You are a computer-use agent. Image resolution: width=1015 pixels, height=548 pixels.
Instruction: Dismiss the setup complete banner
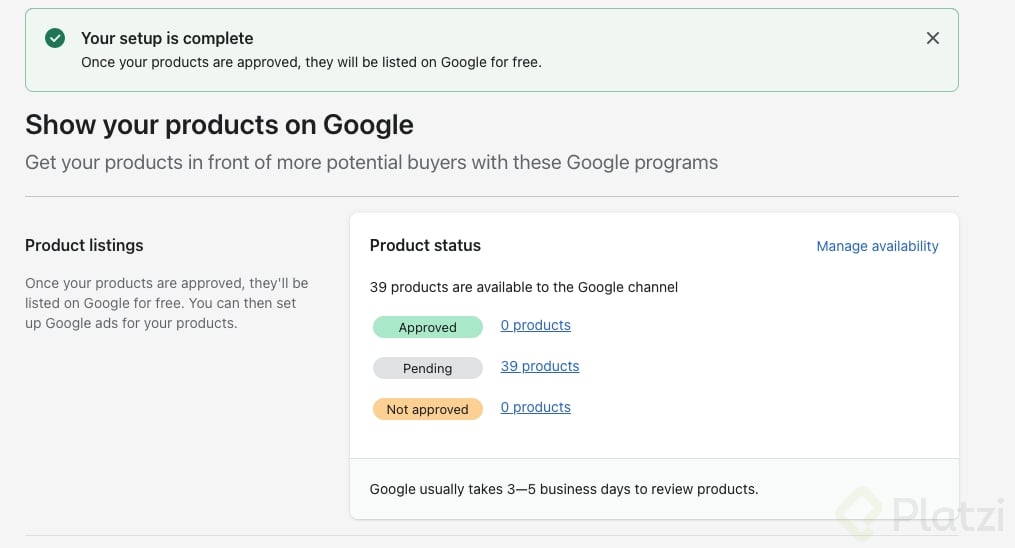pyautogui.click(x=932, y=38)
